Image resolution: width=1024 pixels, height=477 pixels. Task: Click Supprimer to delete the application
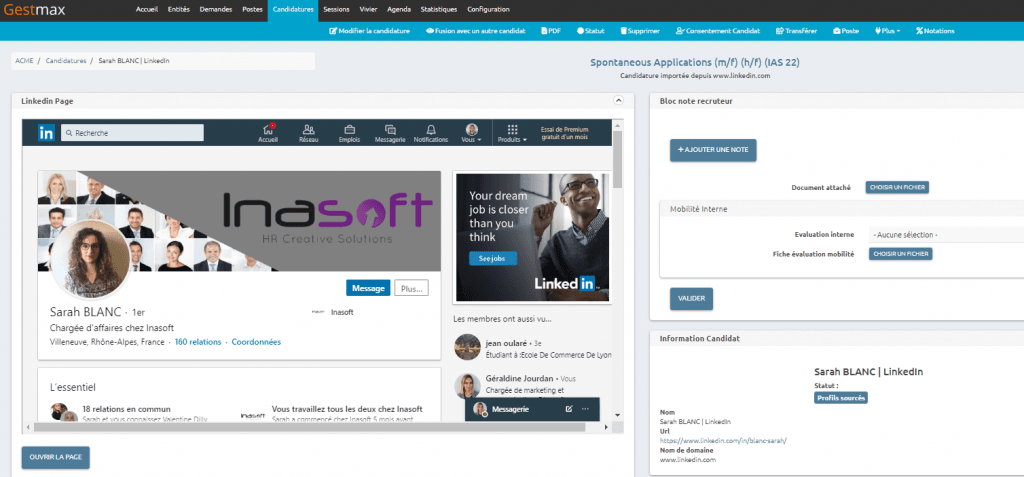[639, 31]
